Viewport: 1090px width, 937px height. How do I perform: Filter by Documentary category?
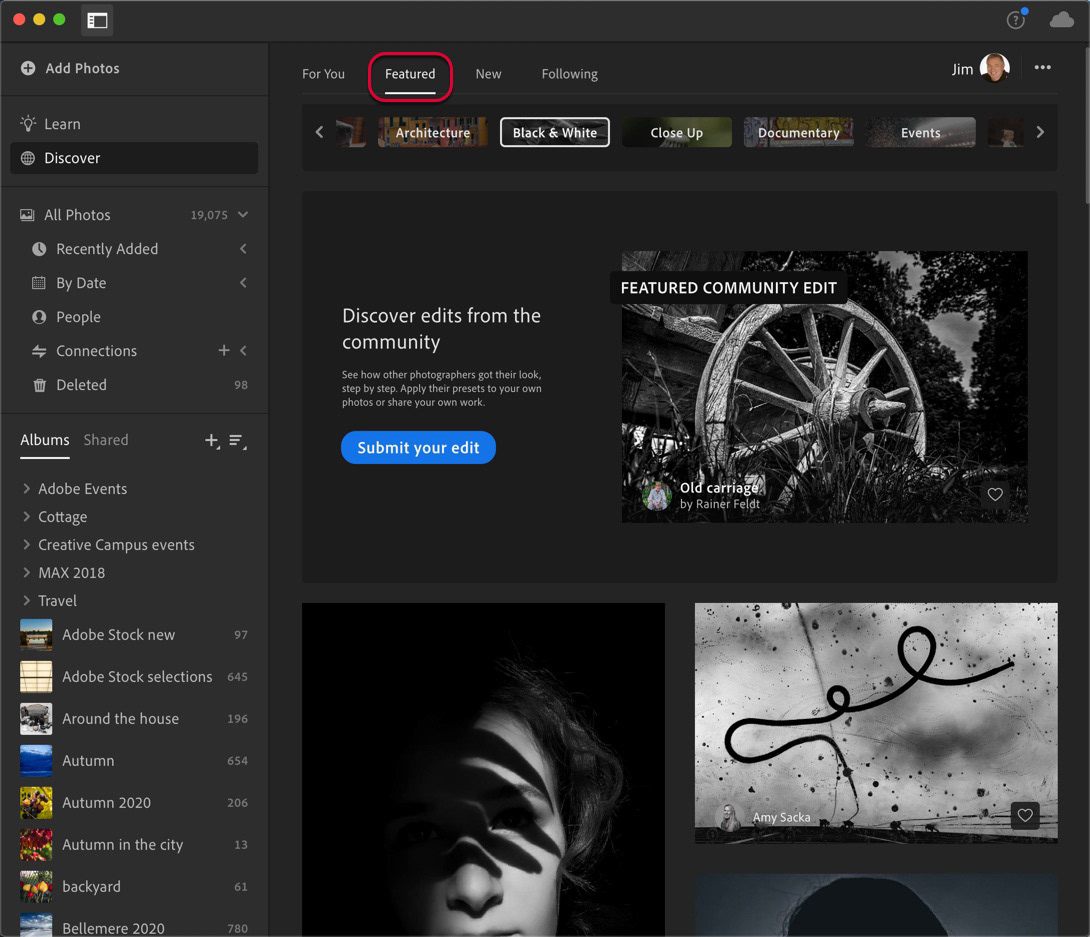(x=799, y=132)
